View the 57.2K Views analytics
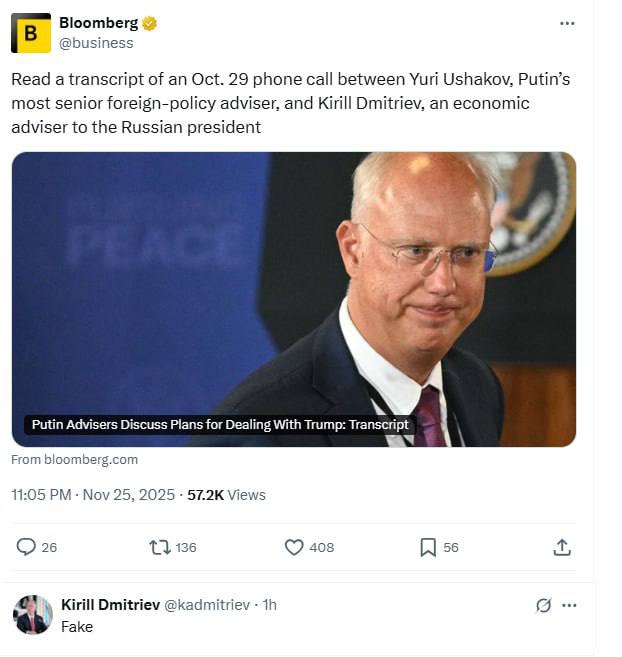622x657 pixels. point(226,494)
